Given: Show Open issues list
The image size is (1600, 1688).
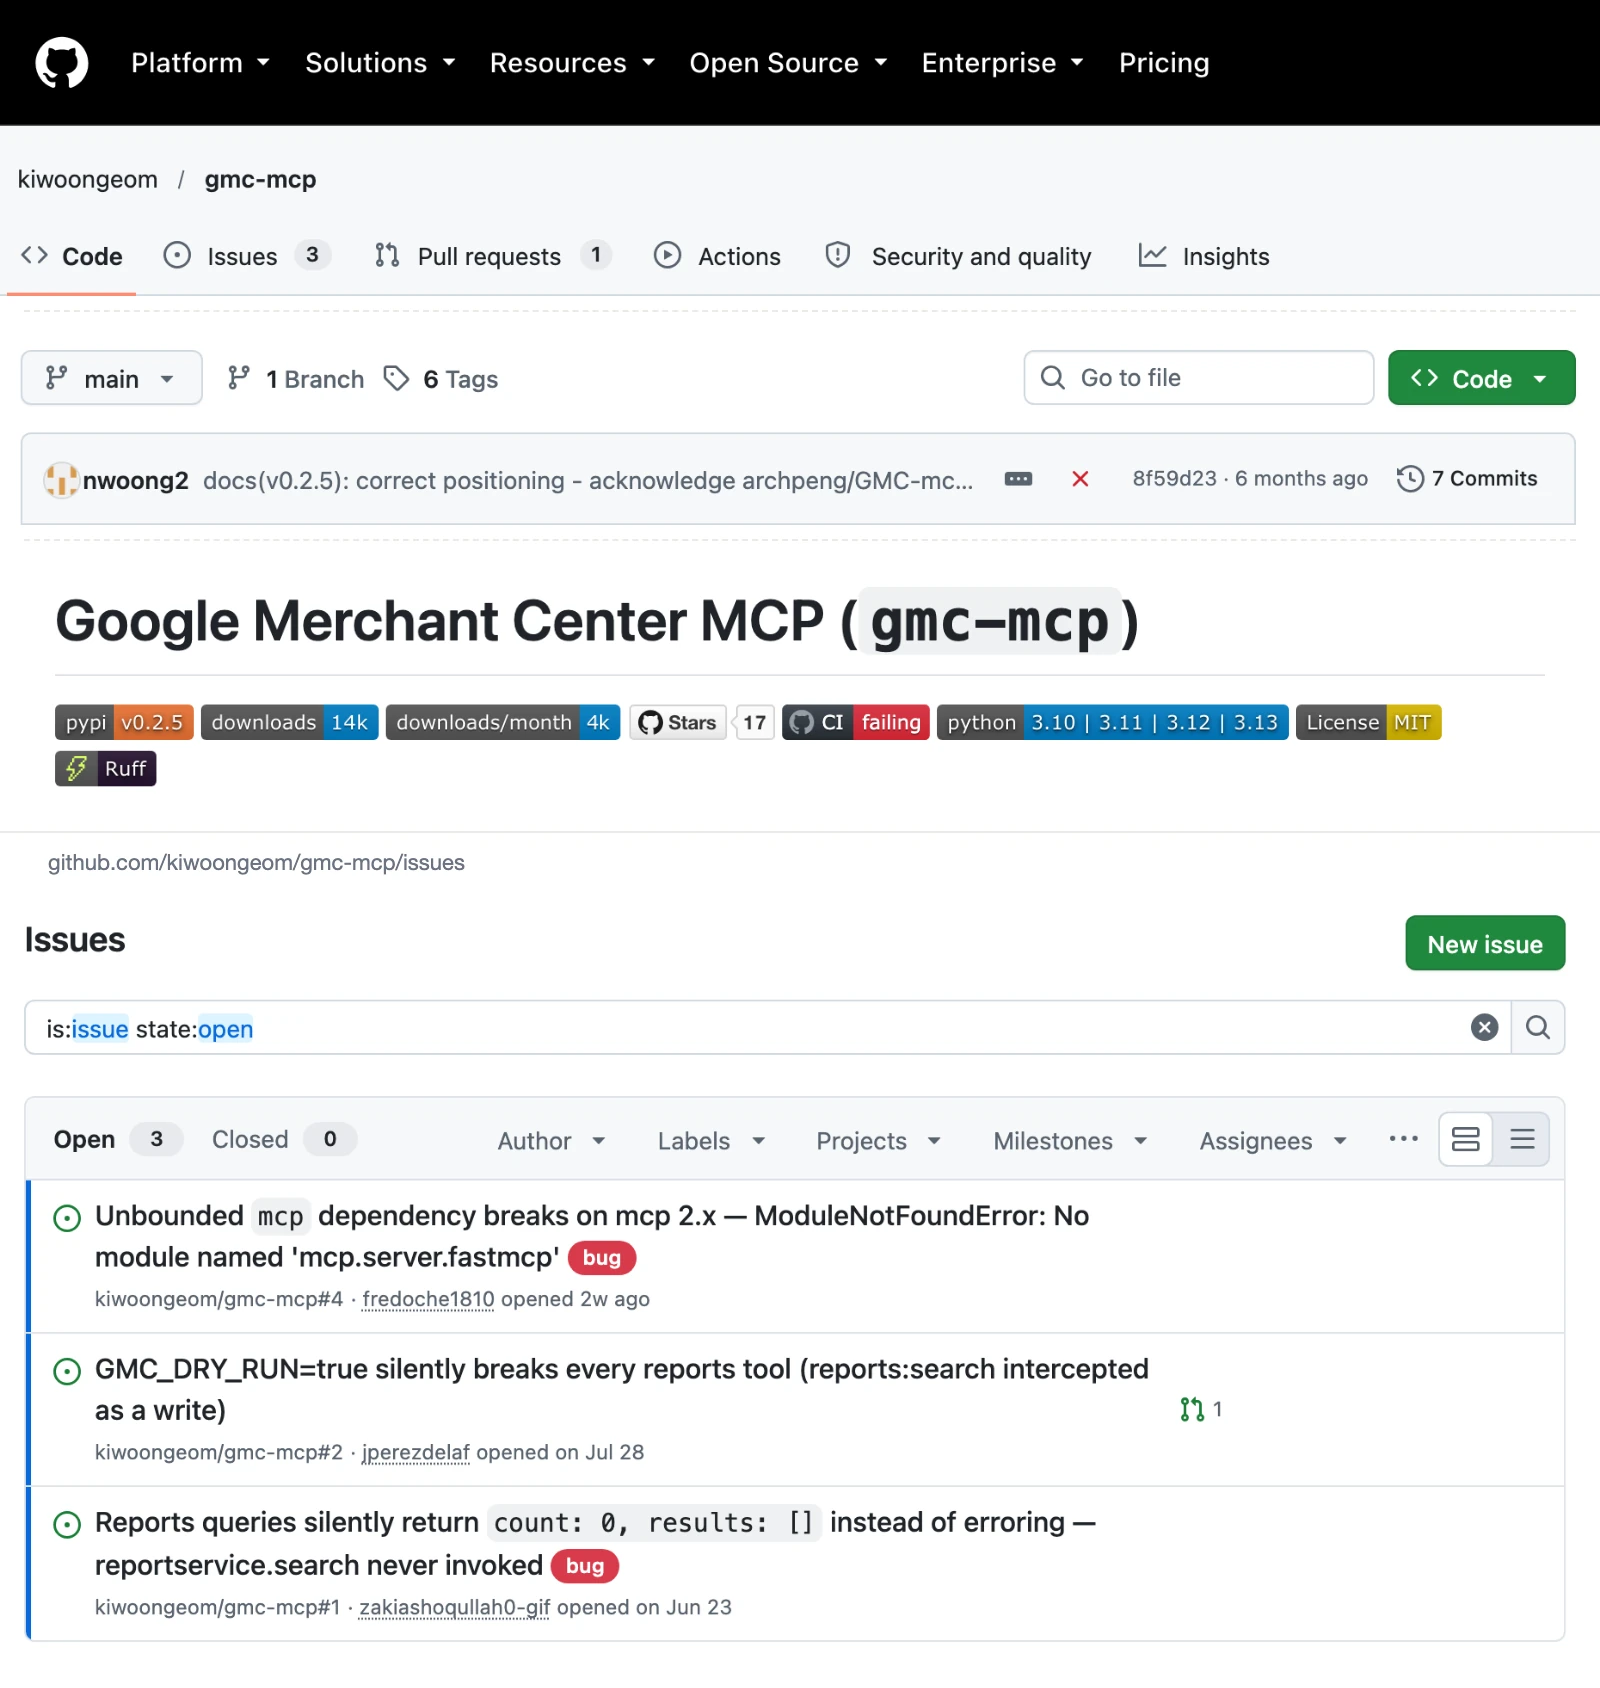Looking at the screenshot, I should pos(116,1140).
